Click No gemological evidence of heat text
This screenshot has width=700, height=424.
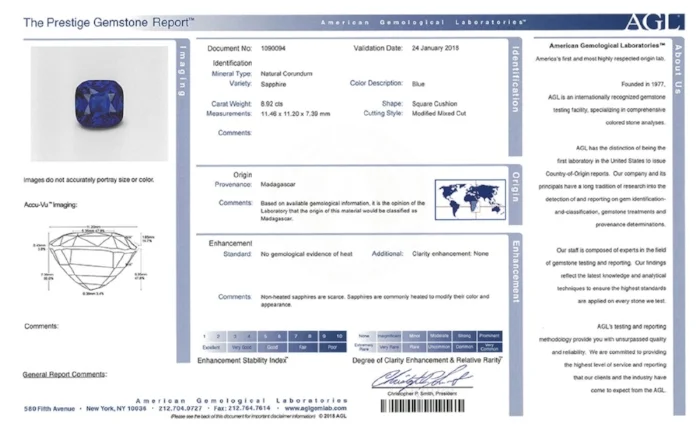(x=306, y=254)
